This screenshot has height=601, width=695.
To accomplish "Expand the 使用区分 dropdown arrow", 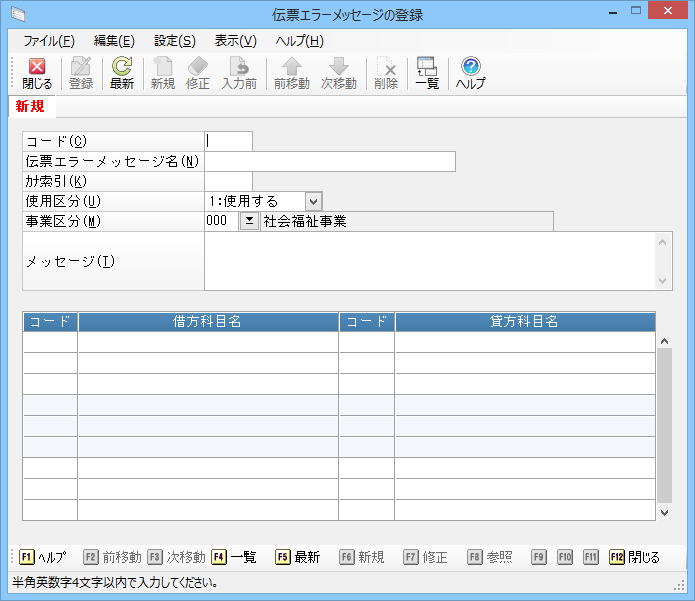I will pyautogui.click(x=313, y=201).
